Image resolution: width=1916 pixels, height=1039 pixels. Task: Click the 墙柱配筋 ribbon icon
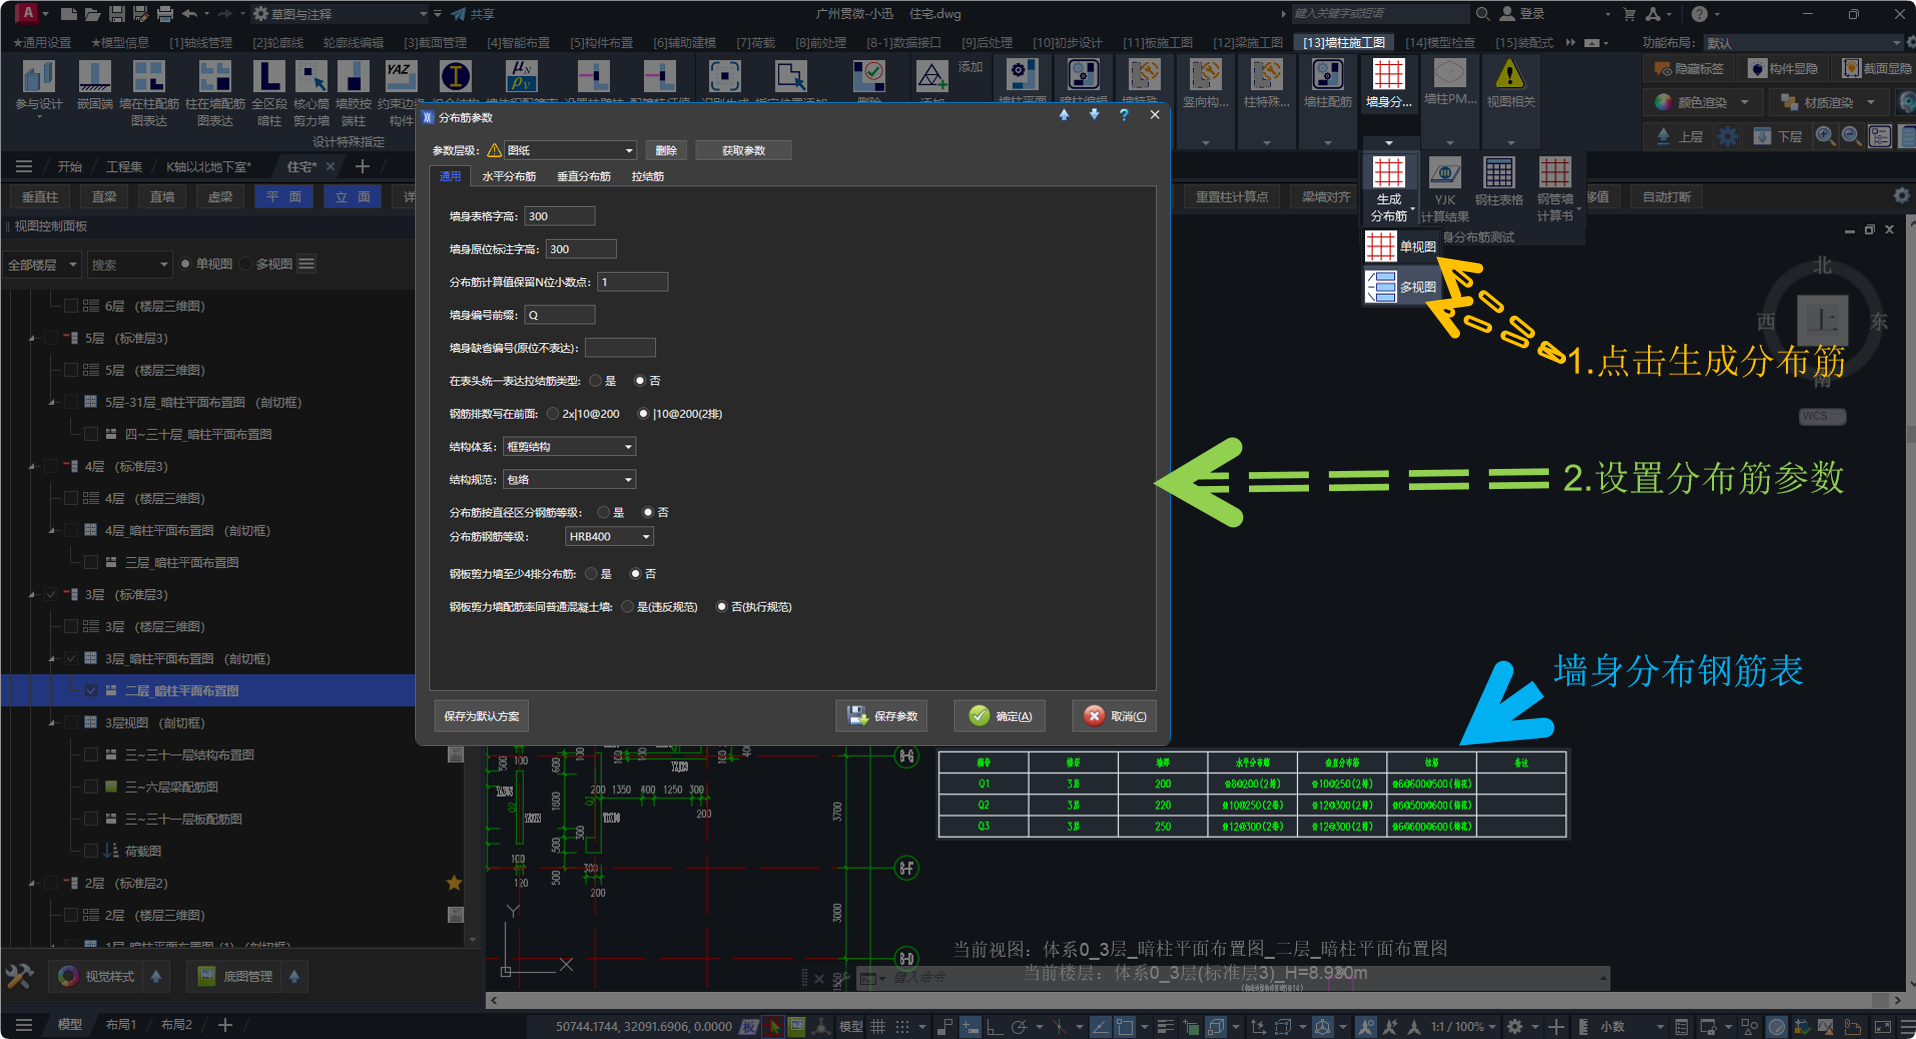click(1327, 76)
